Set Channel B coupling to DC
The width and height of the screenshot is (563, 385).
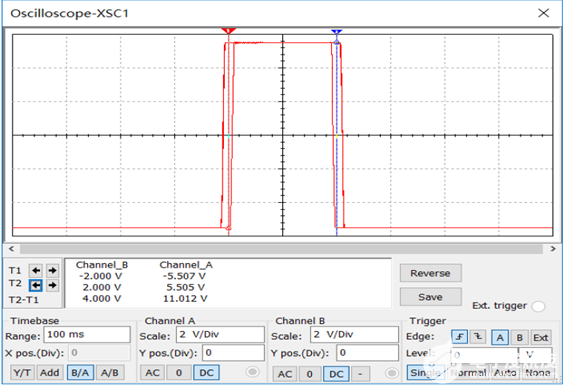coord(336,374)
